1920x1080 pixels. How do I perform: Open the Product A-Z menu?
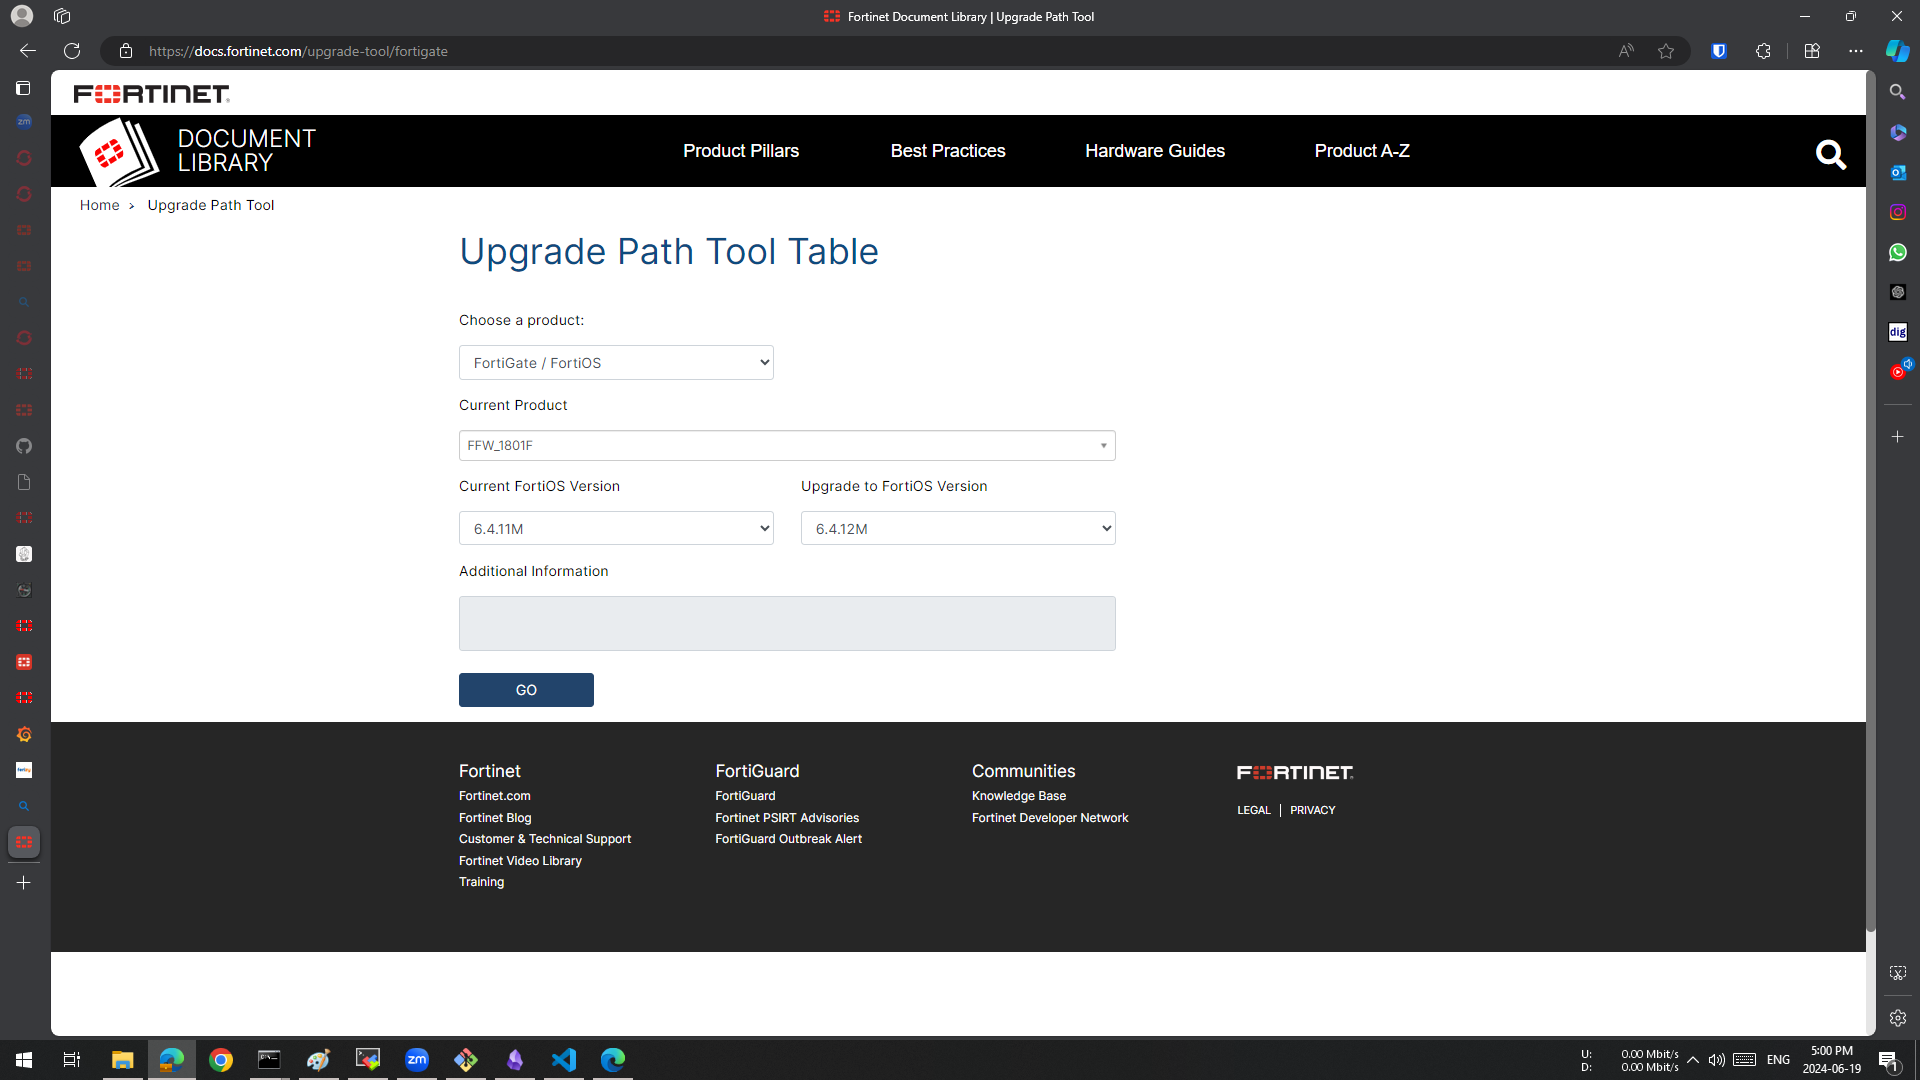point(1362,151)
